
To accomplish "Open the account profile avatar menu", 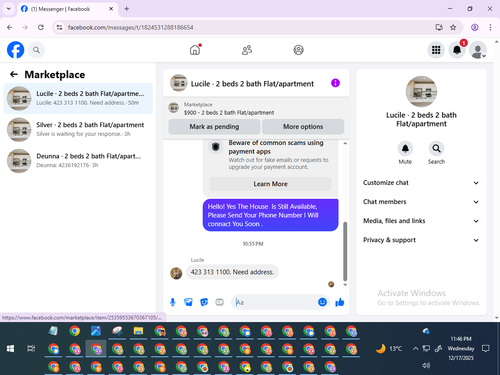I will (478, 50).
